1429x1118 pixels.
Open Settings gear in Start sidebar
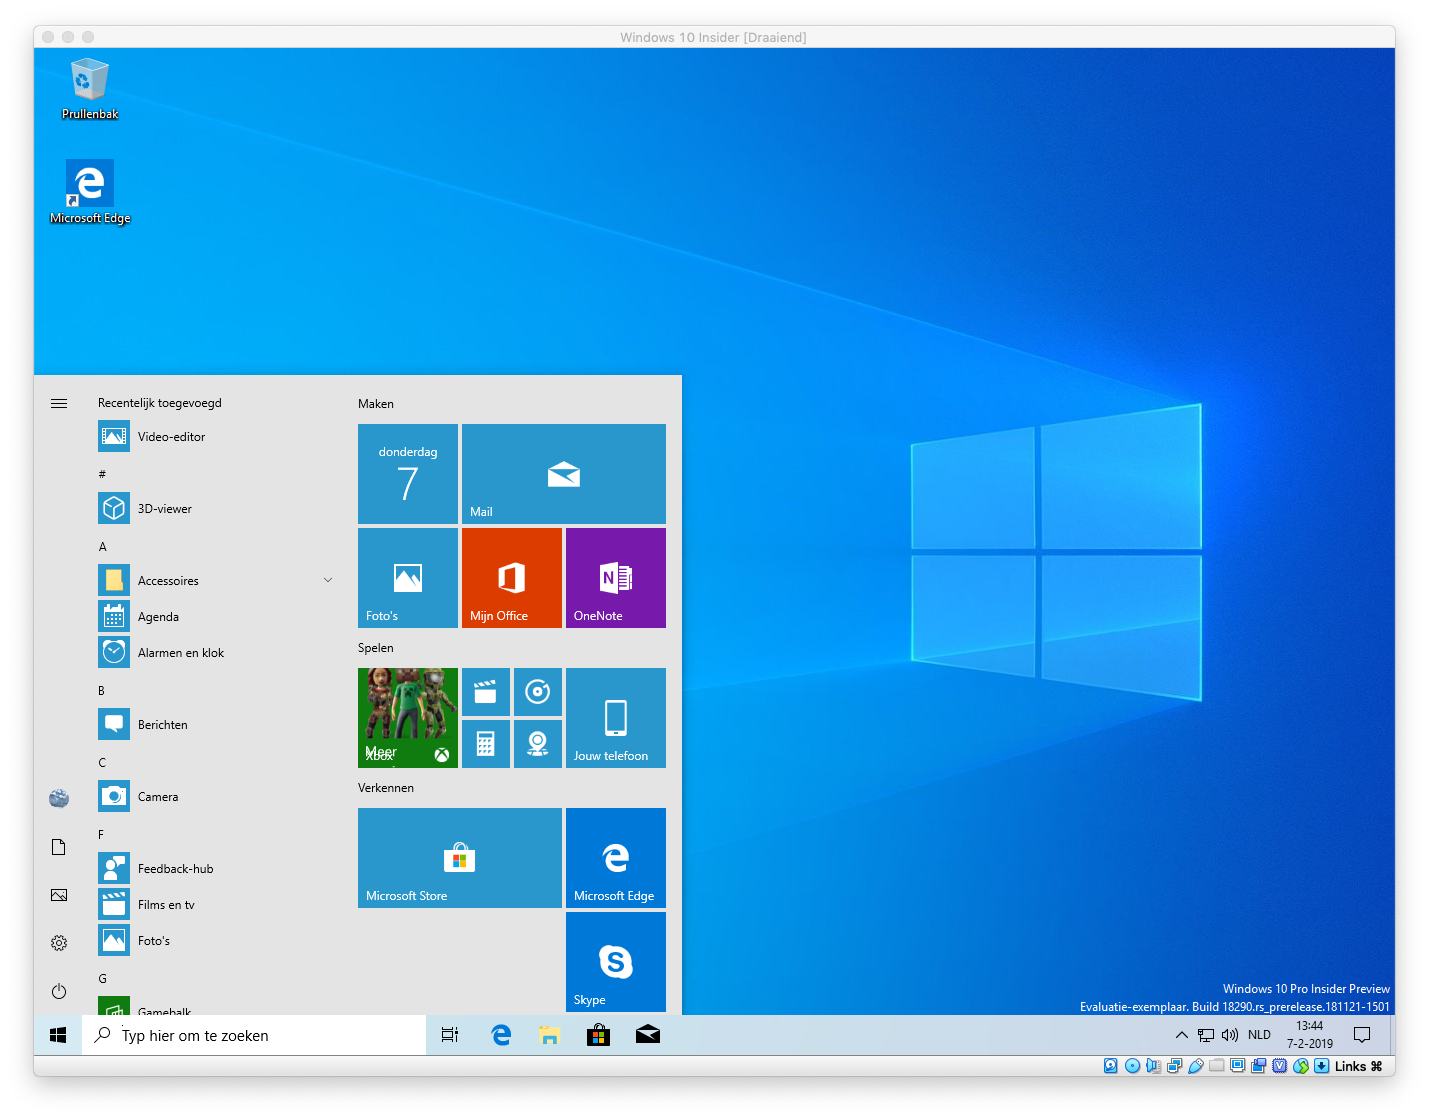point(59,943)
